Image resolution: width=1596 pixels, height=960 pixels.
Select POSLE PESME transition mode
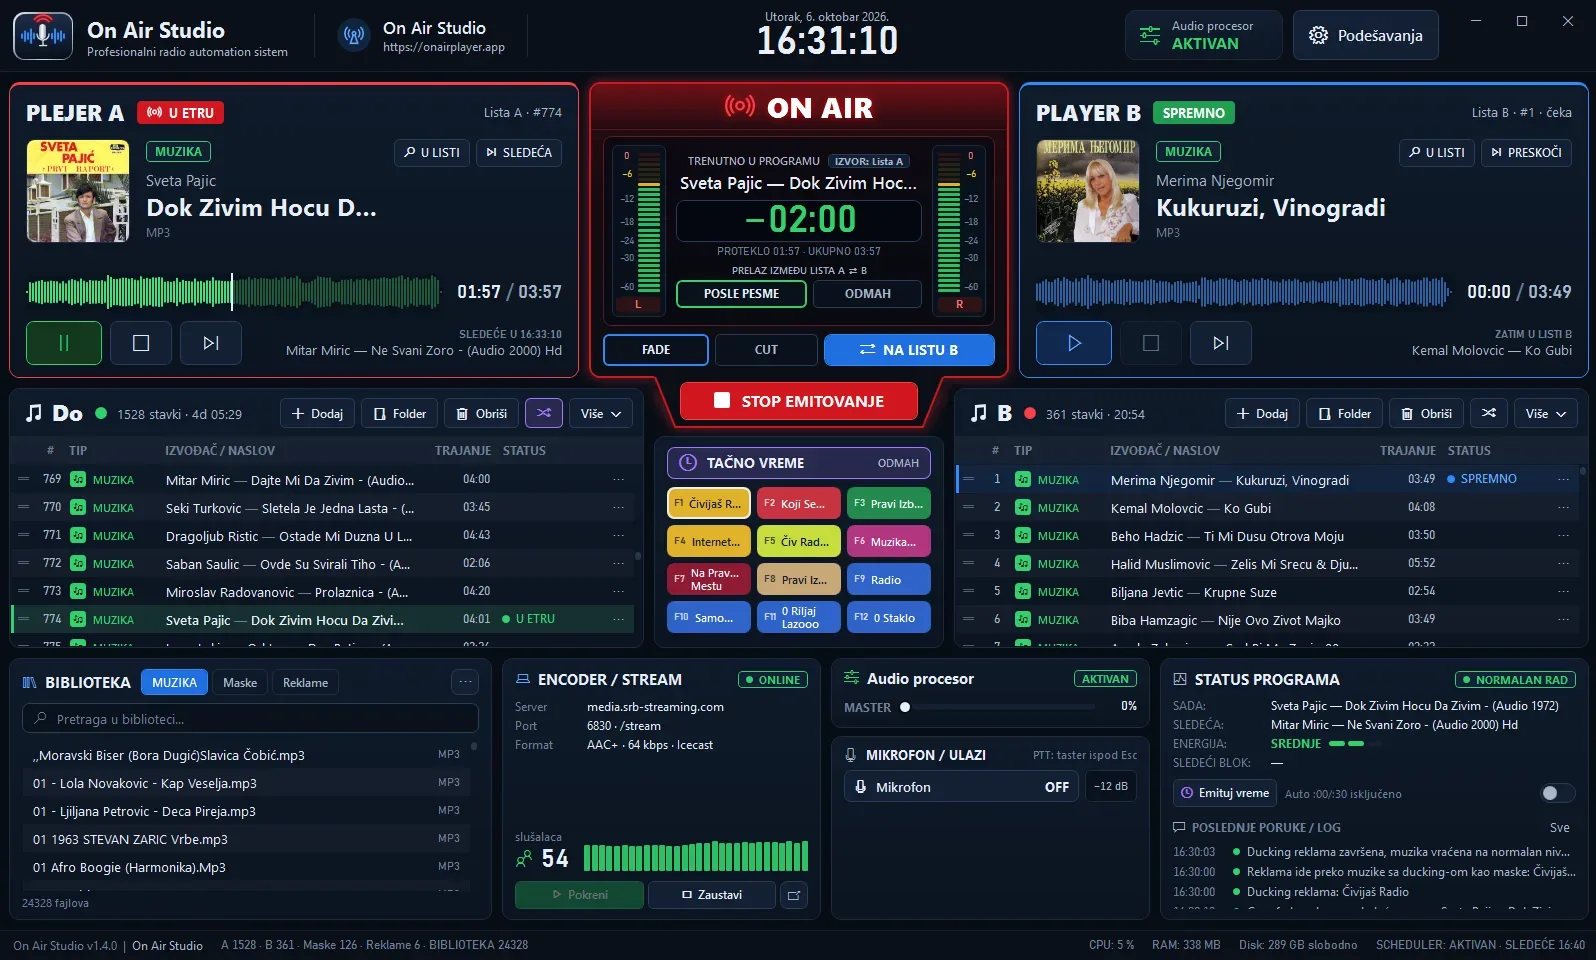pyautogui.click(x=741, y=294)
